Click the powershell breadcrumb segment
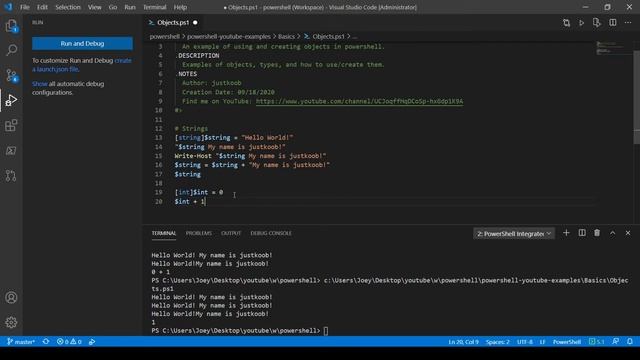 point(164,37)
